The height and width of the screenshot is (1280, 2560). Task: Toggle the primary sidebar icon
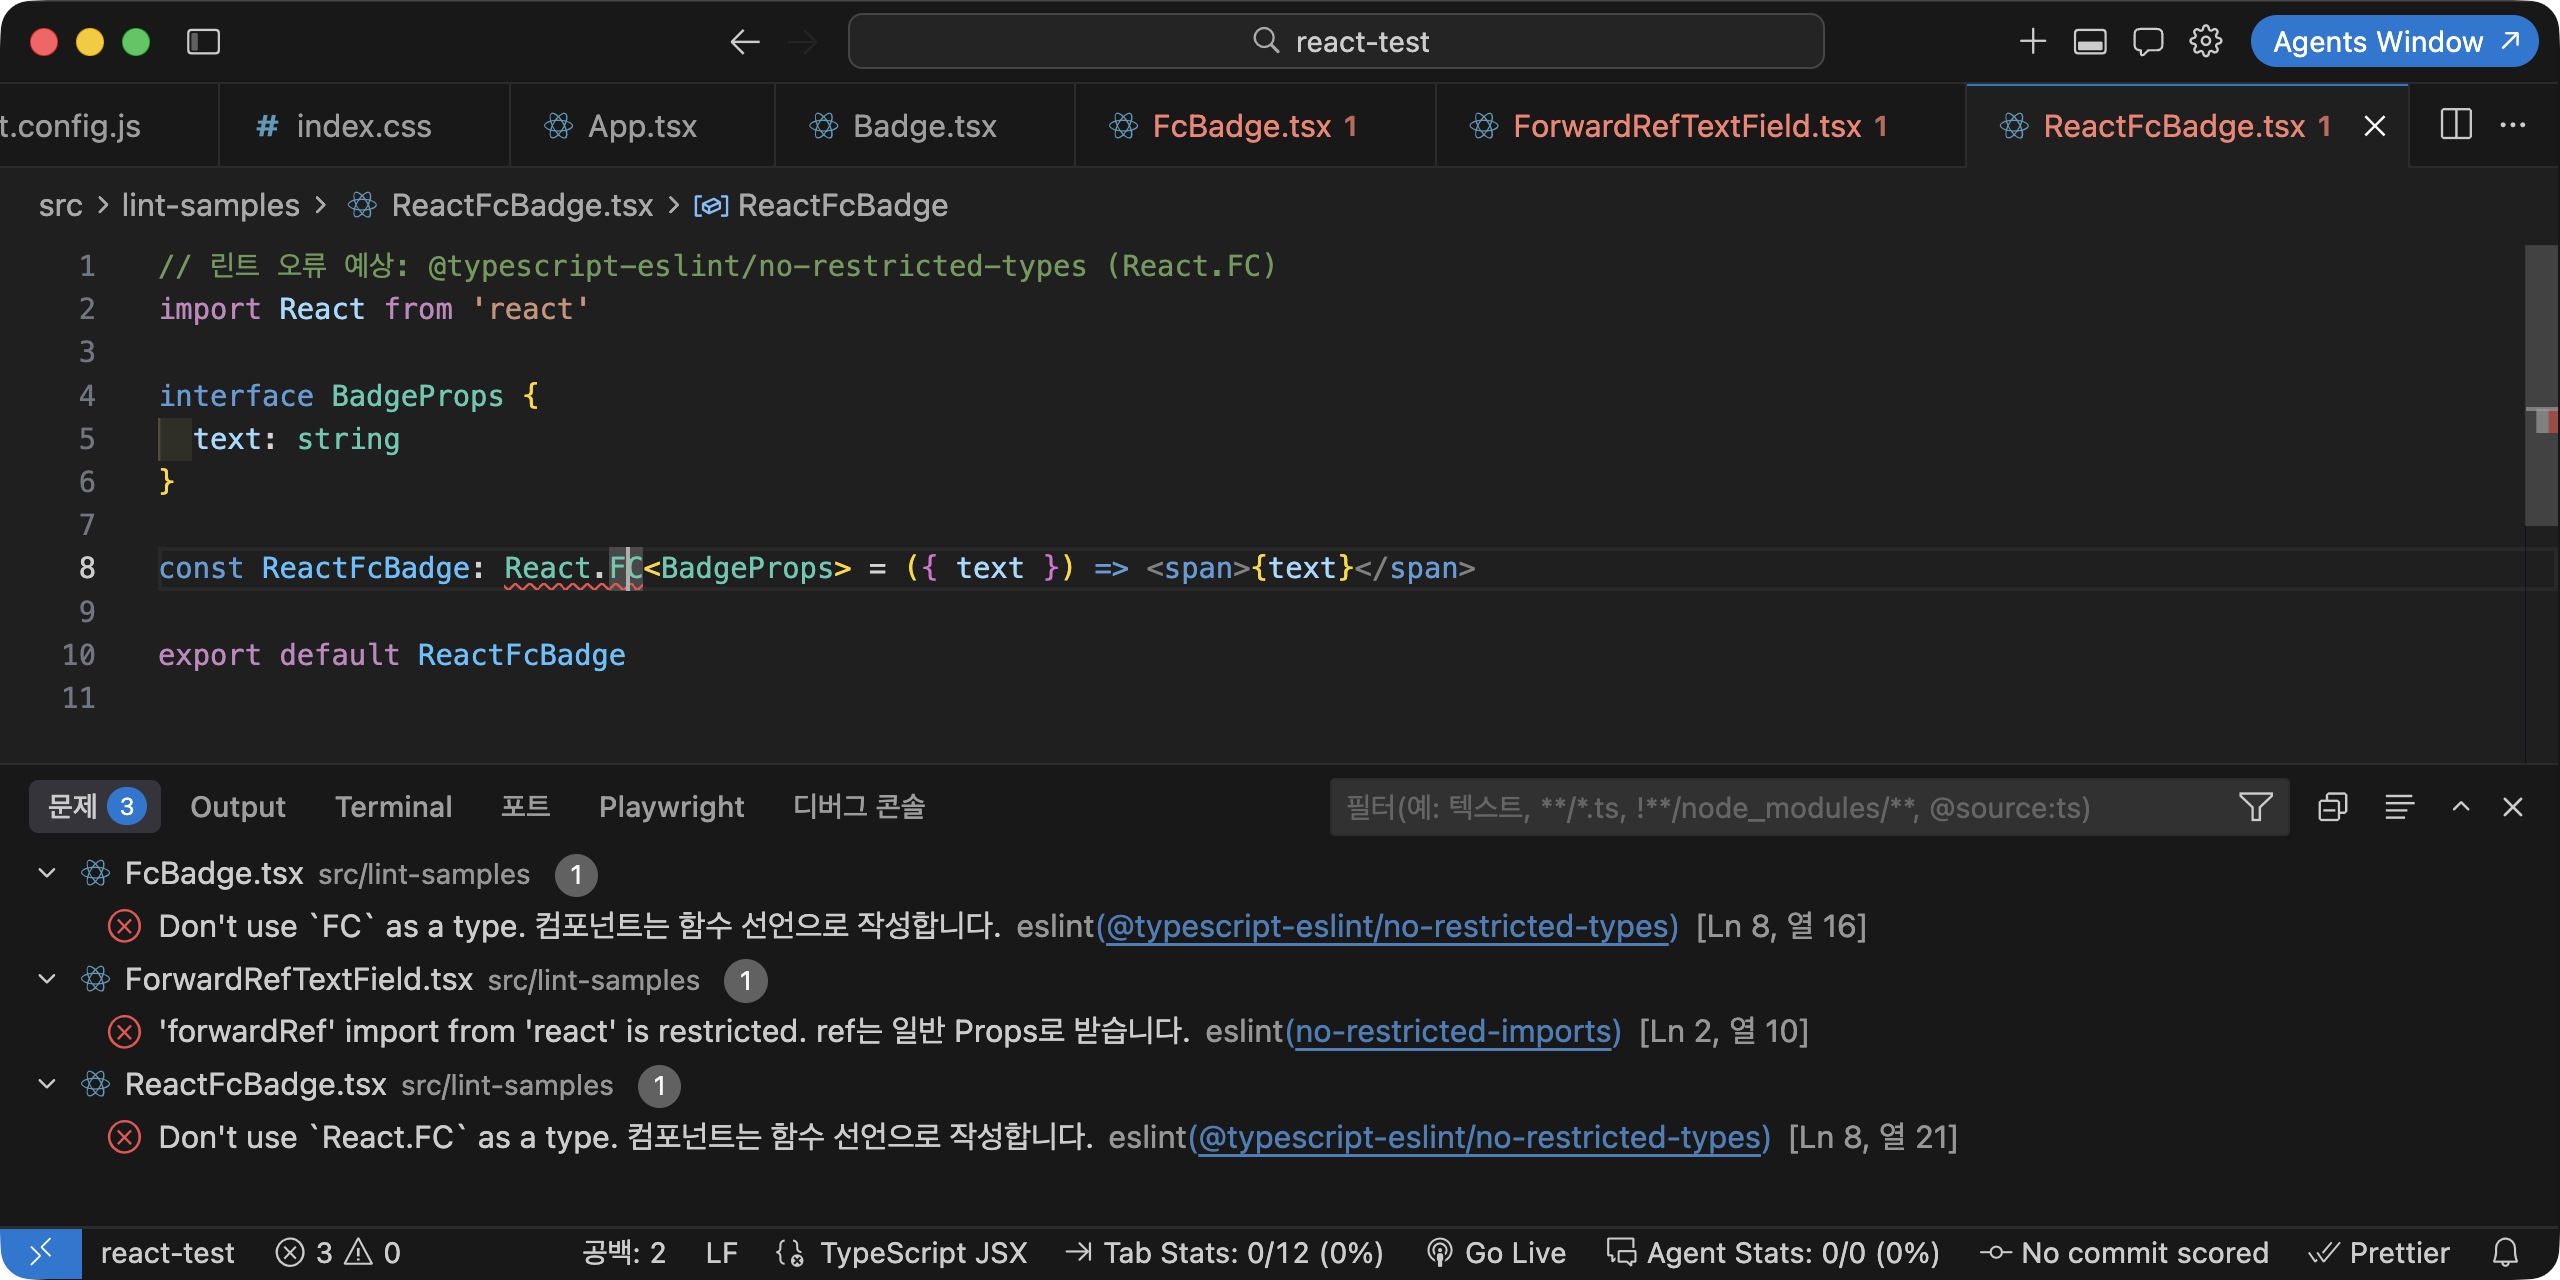coord(203,42)
